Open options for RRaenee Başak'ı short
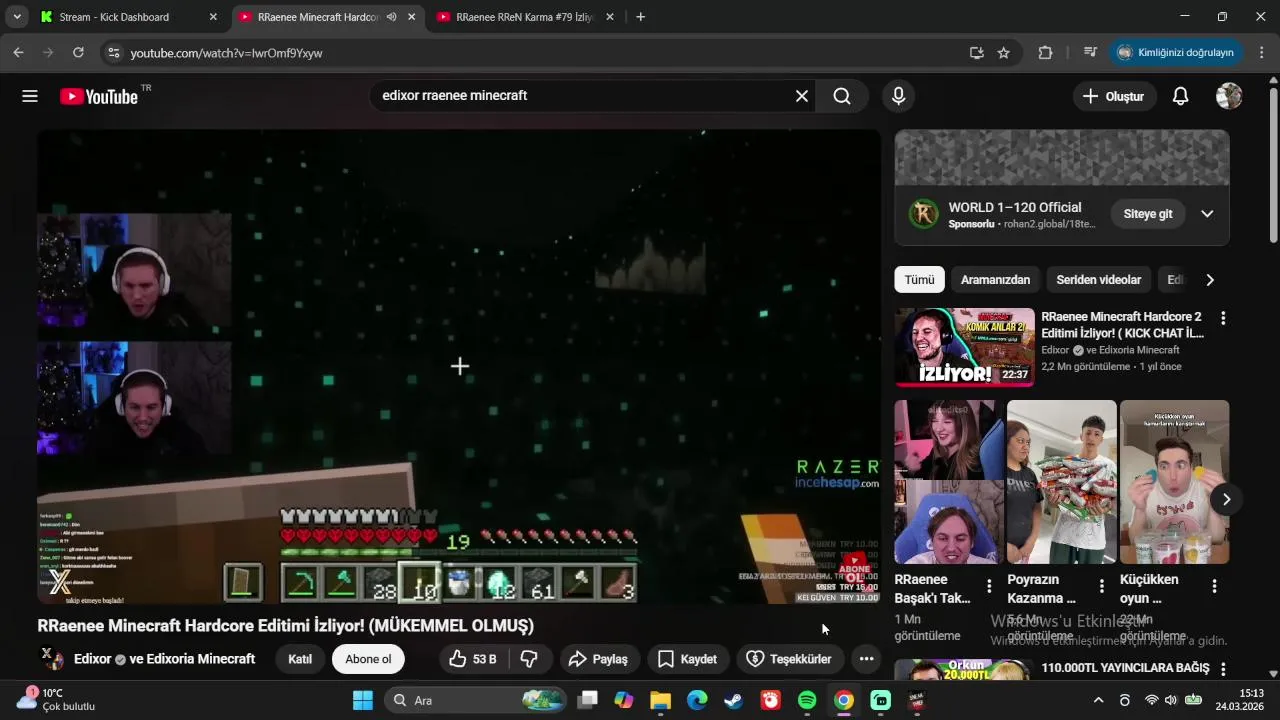This screenshot has width=1280, height=720. (989, 586)
